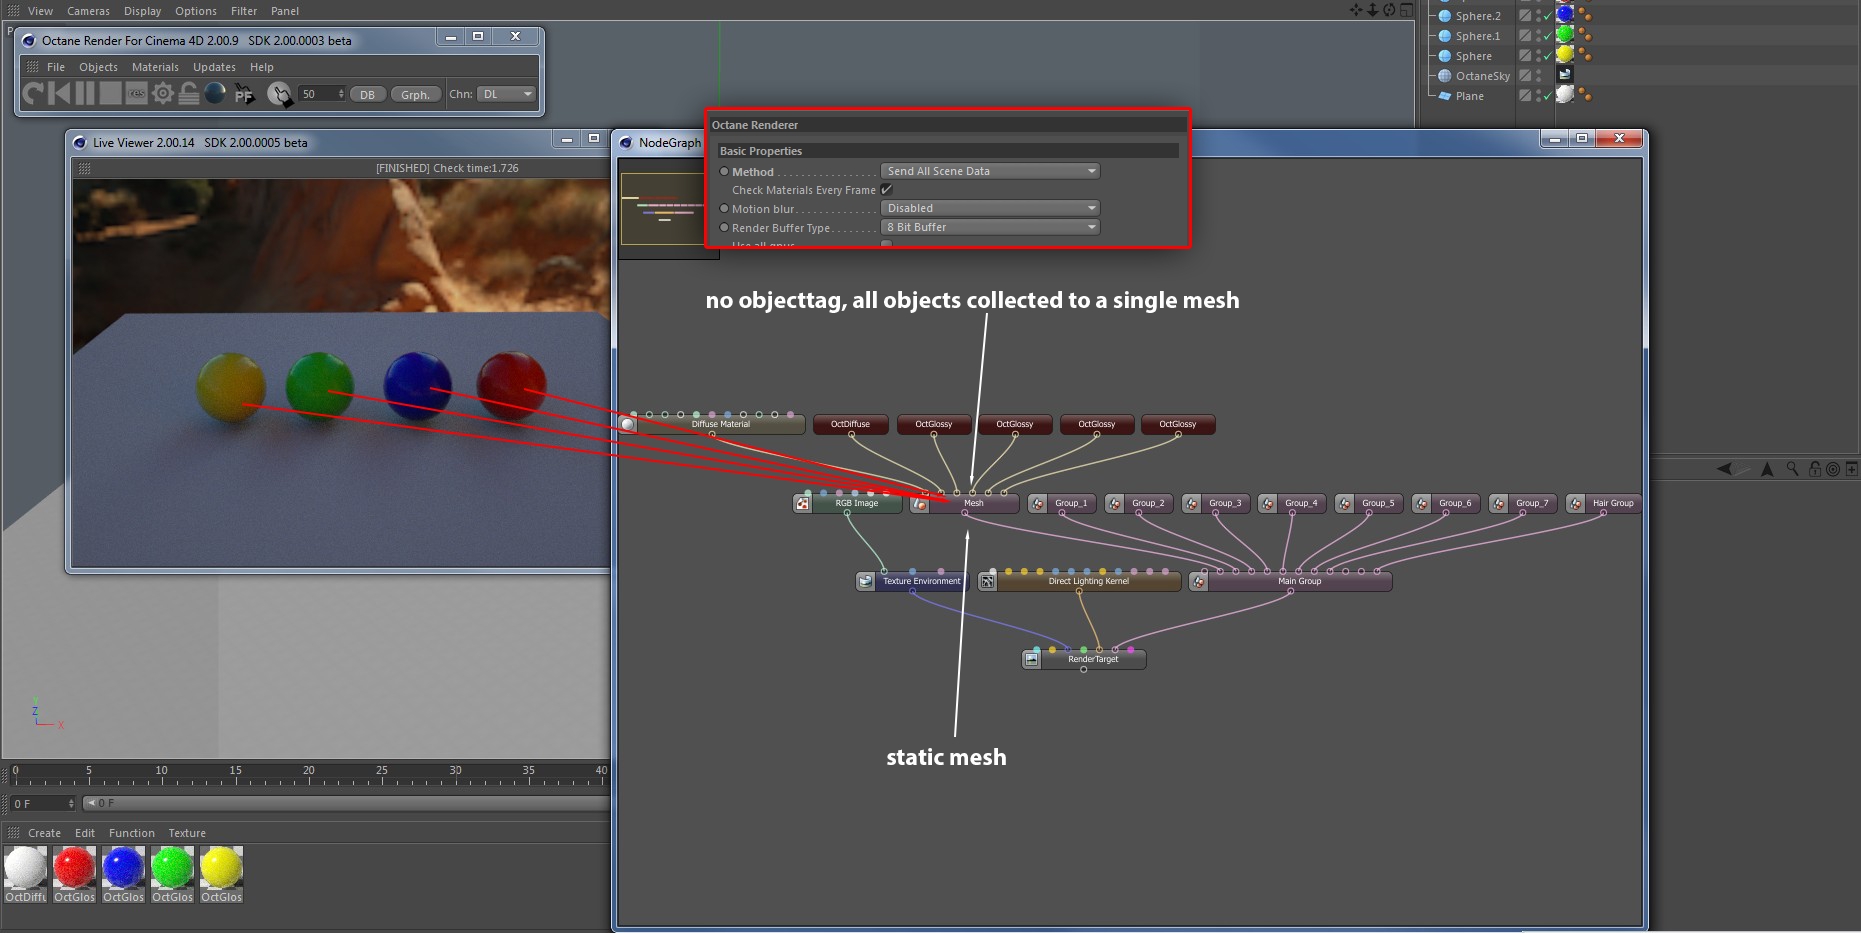Viewport: 1861px width, 933px height.
Task: Toggle the visibility dots for OctaneSky
Action: [1538, 75]
